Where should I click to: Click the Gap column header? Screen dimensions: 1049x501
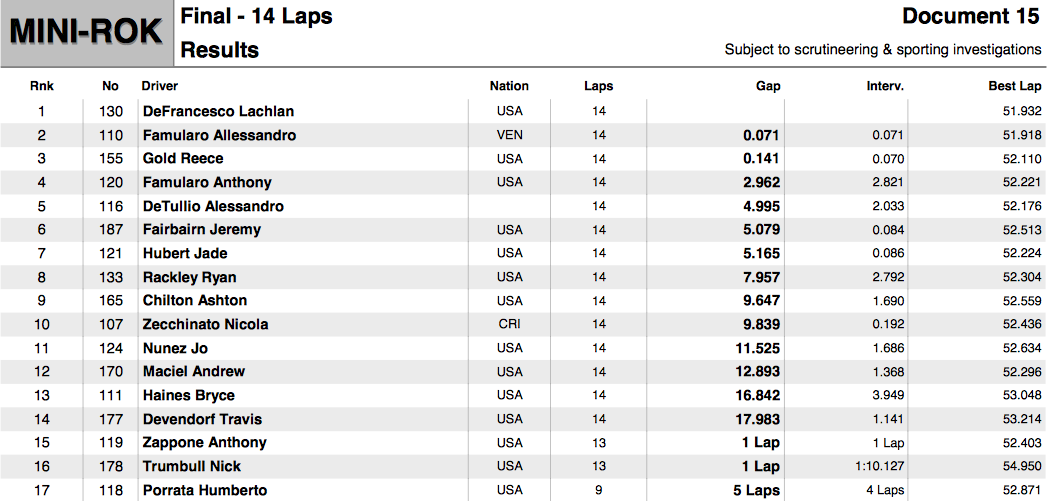click(768, 86)
